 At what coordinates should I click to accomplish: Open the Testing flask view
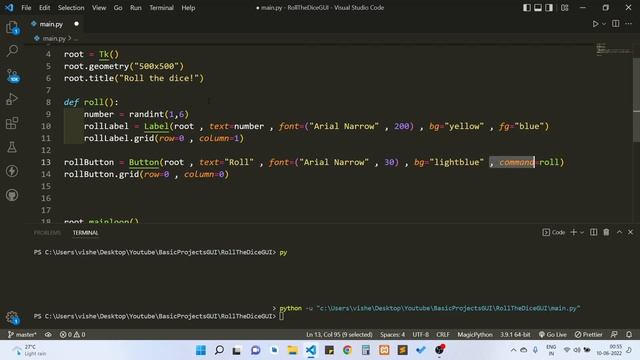tap(12, 147)
